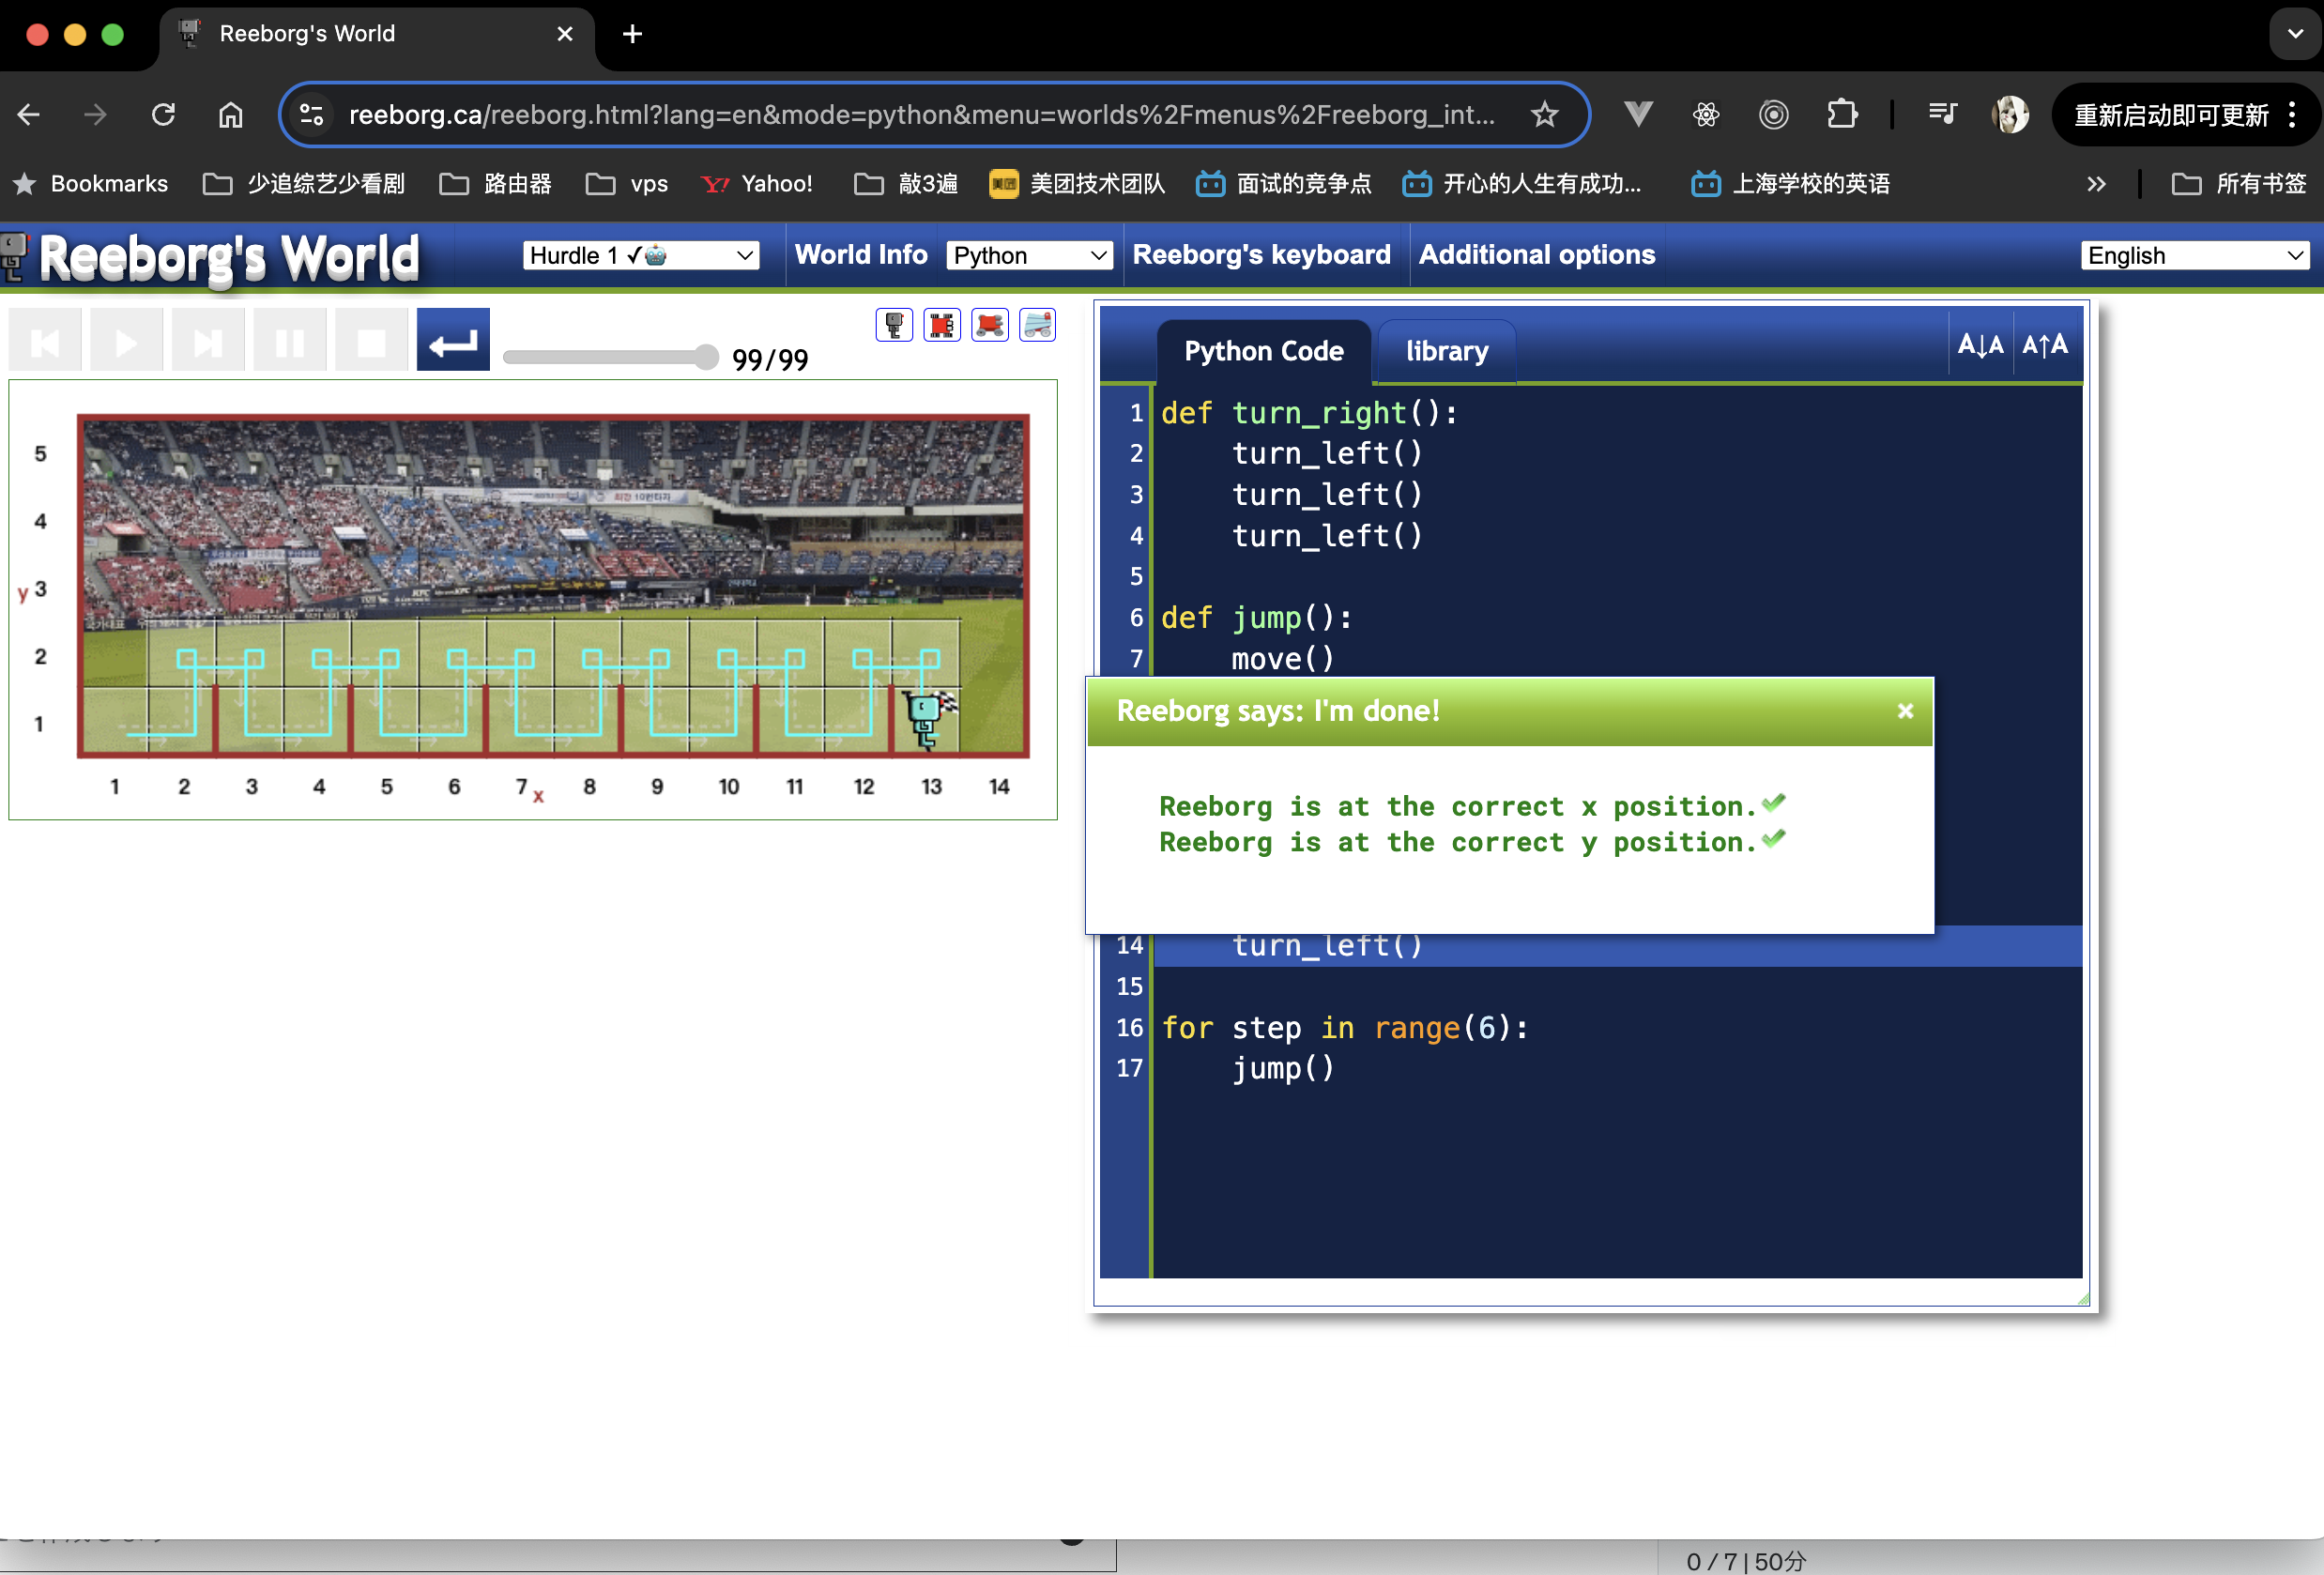The image size is (2324, 1575).
Task: Click the "jump()" call on line 17
Action: pyautogui.click(x=1282, y=1068)
